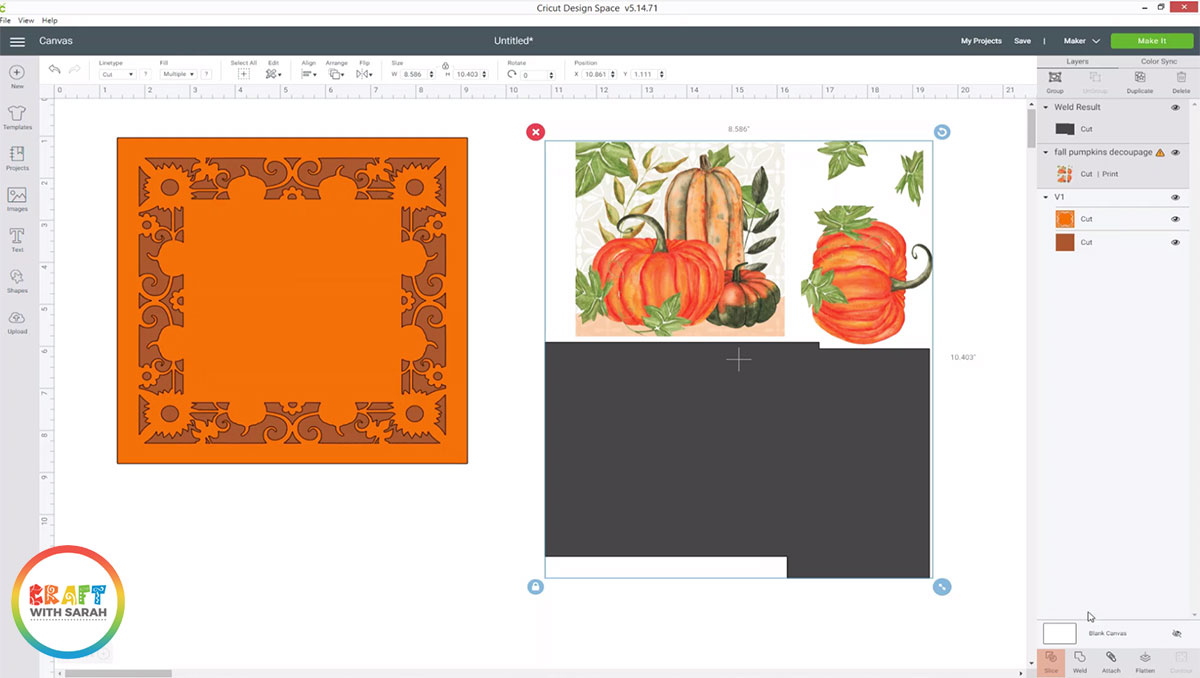This screenshot has width=1200, height=678.
Task: Open the Projects panel
Action: coord(17,158)
